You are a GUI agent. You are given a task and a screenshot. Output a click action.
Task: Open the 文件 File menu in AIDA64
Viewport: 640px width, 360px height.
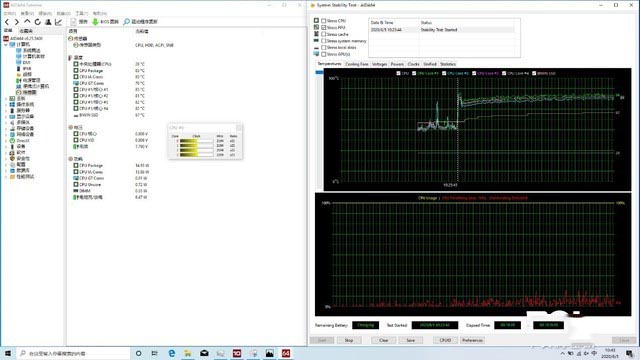[x=10, y=13]
